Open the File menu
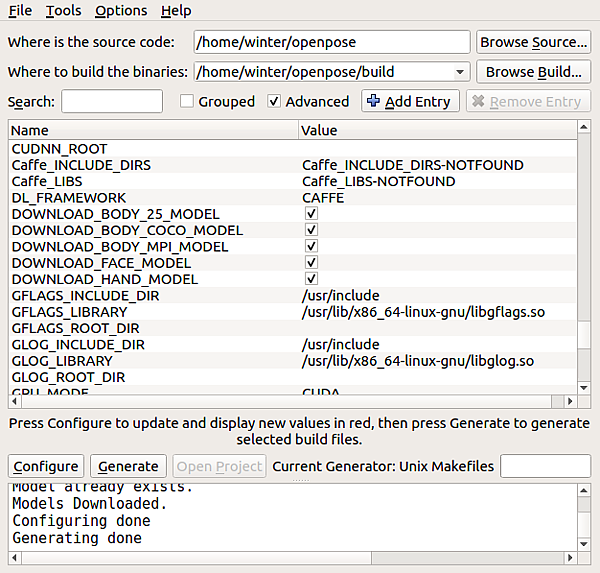Image resolution: width=600 pixels, height=573 pixels. [x=20, y=10]
